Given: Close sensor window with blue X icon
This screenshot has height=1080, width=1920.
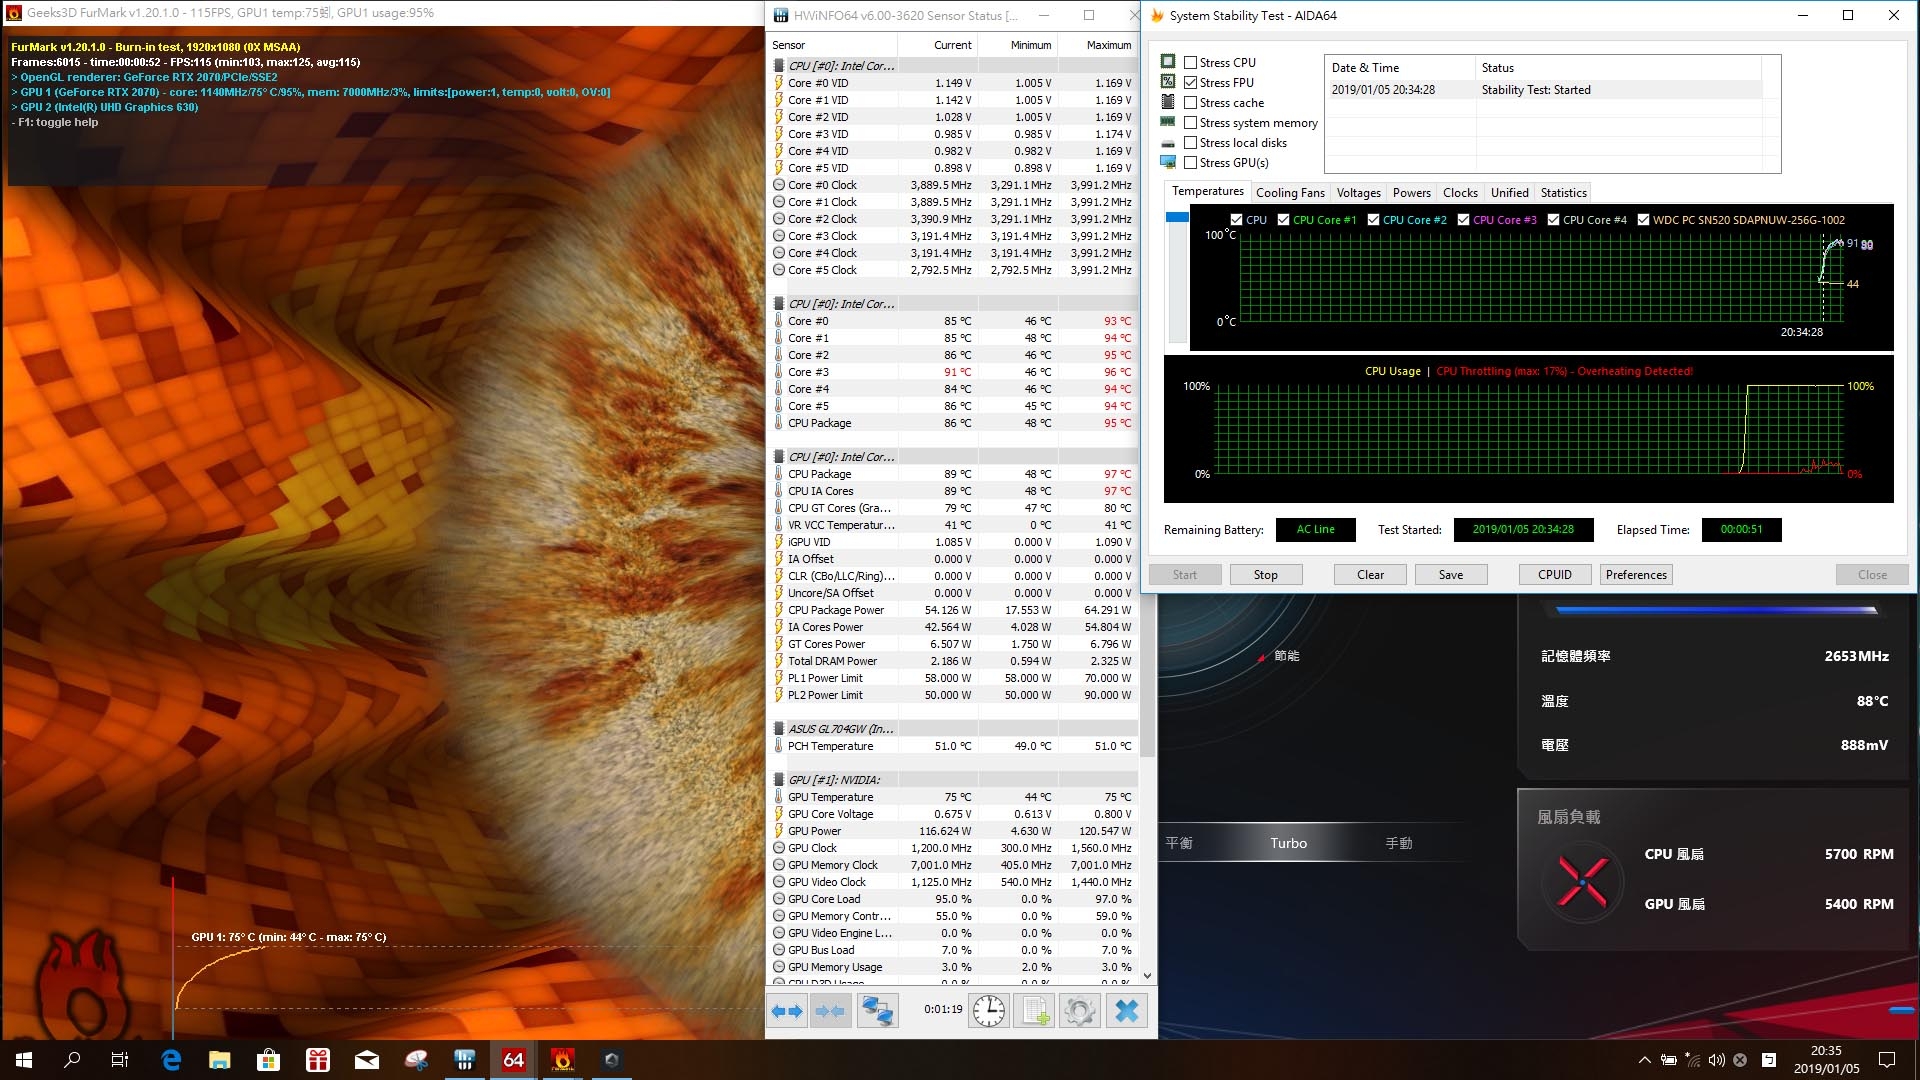Looking at the screenshot, I should point(1126,1011).
